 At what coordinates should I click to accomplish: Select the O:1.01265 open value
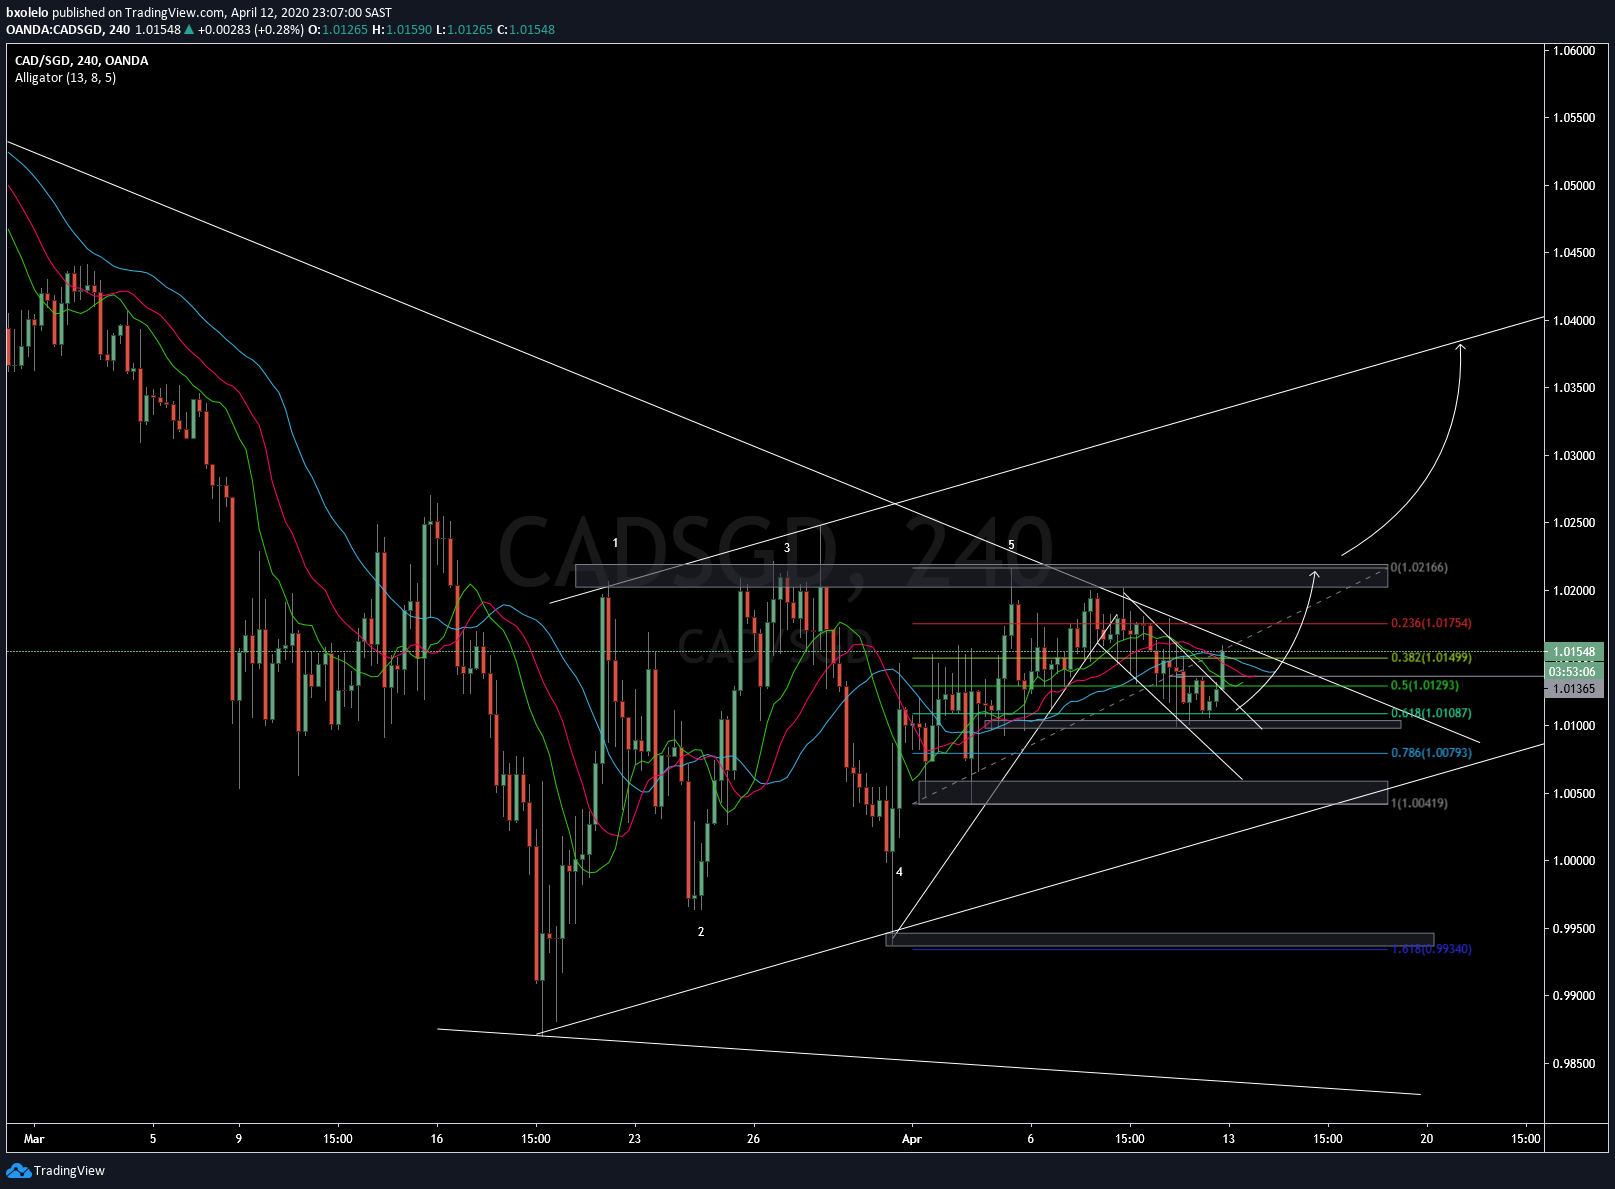pyautogui.click(x=337, y=29)
